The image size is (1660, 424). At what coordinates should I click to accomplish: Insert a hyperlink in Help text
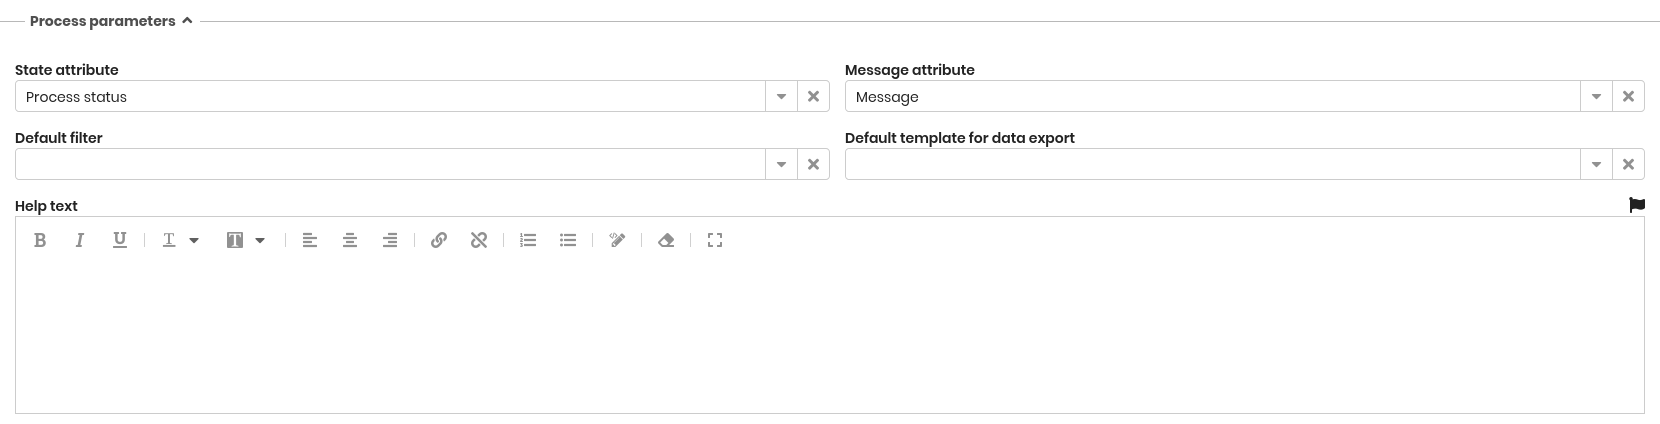(x=439, y=240)
